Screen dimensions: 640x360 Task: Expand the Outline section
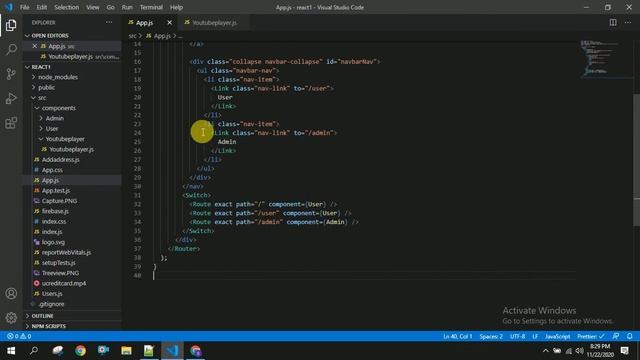42,316
